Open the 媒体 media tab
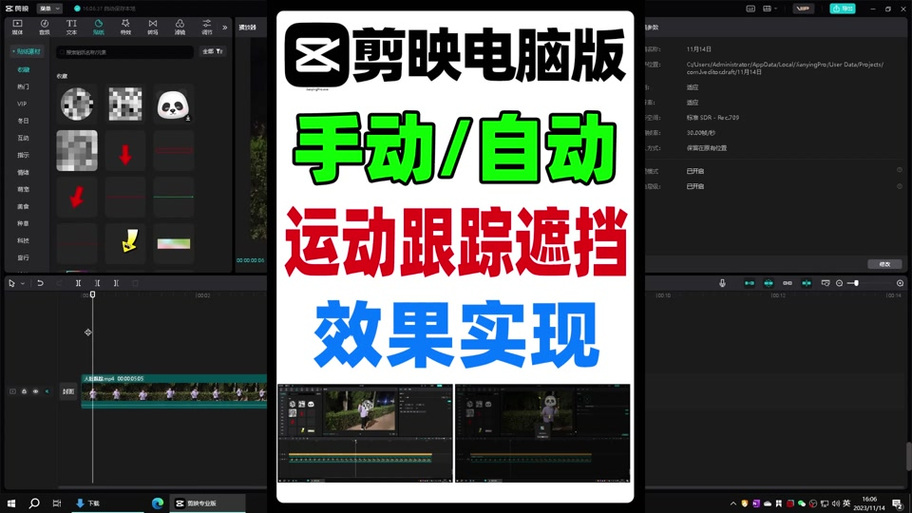 [17, 27]
